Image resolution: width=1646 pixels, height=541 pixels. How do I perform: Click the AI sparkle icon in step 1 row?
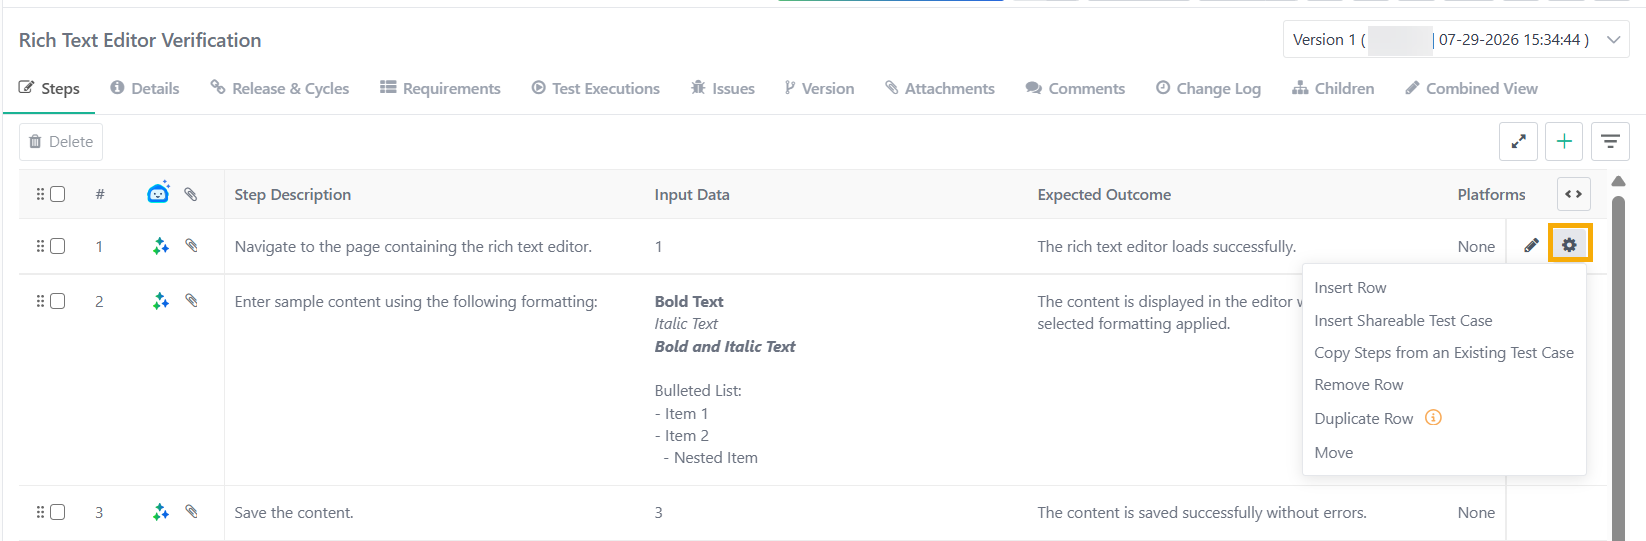160,246
